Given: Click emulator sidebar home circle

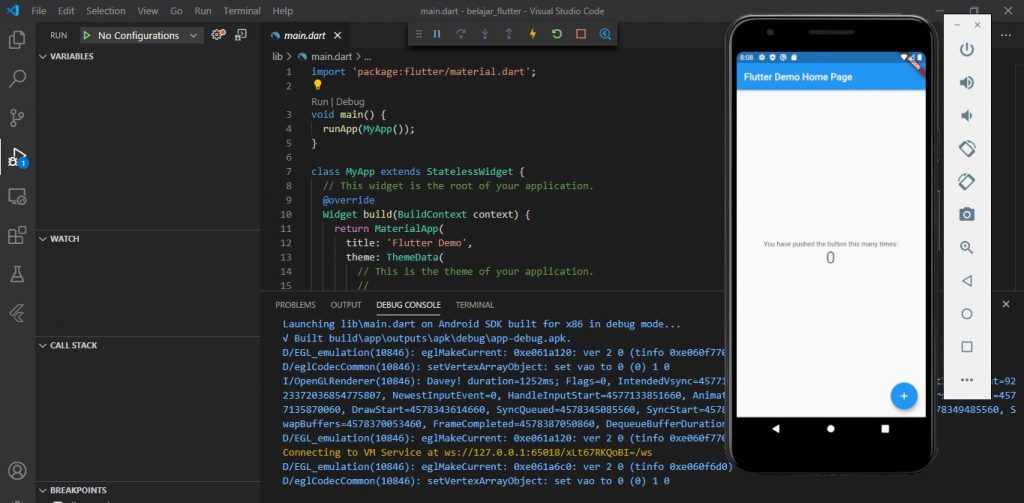Looking at the screenshot, I should coord(967,314).
